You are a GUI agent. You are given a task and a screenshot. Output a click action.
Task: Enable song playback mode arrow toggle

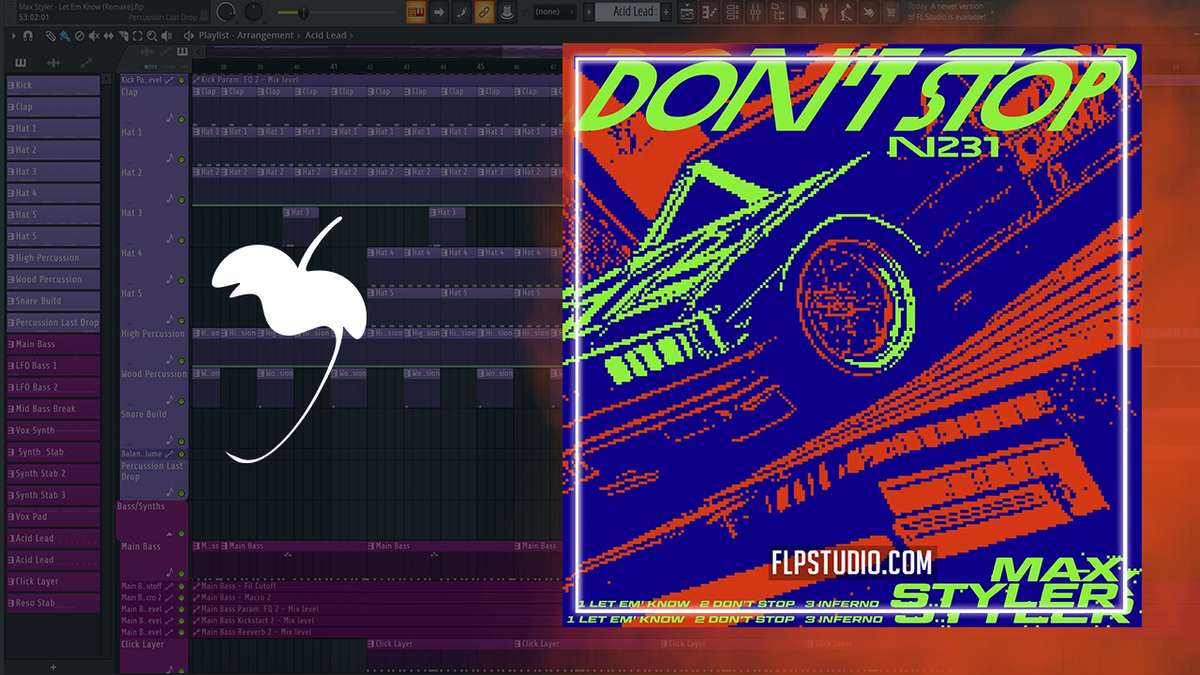[439, 11]
